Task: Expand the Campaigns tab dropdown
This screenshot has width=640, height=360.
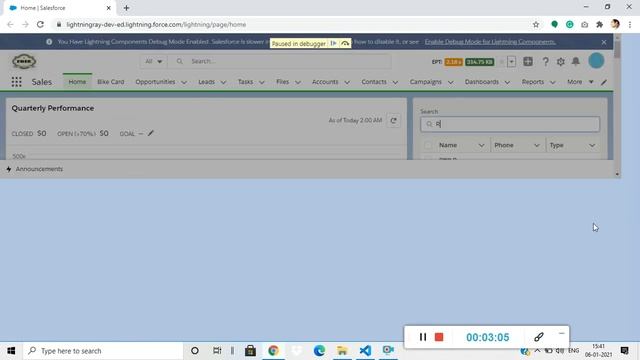Action: click(x=451, y=82)
